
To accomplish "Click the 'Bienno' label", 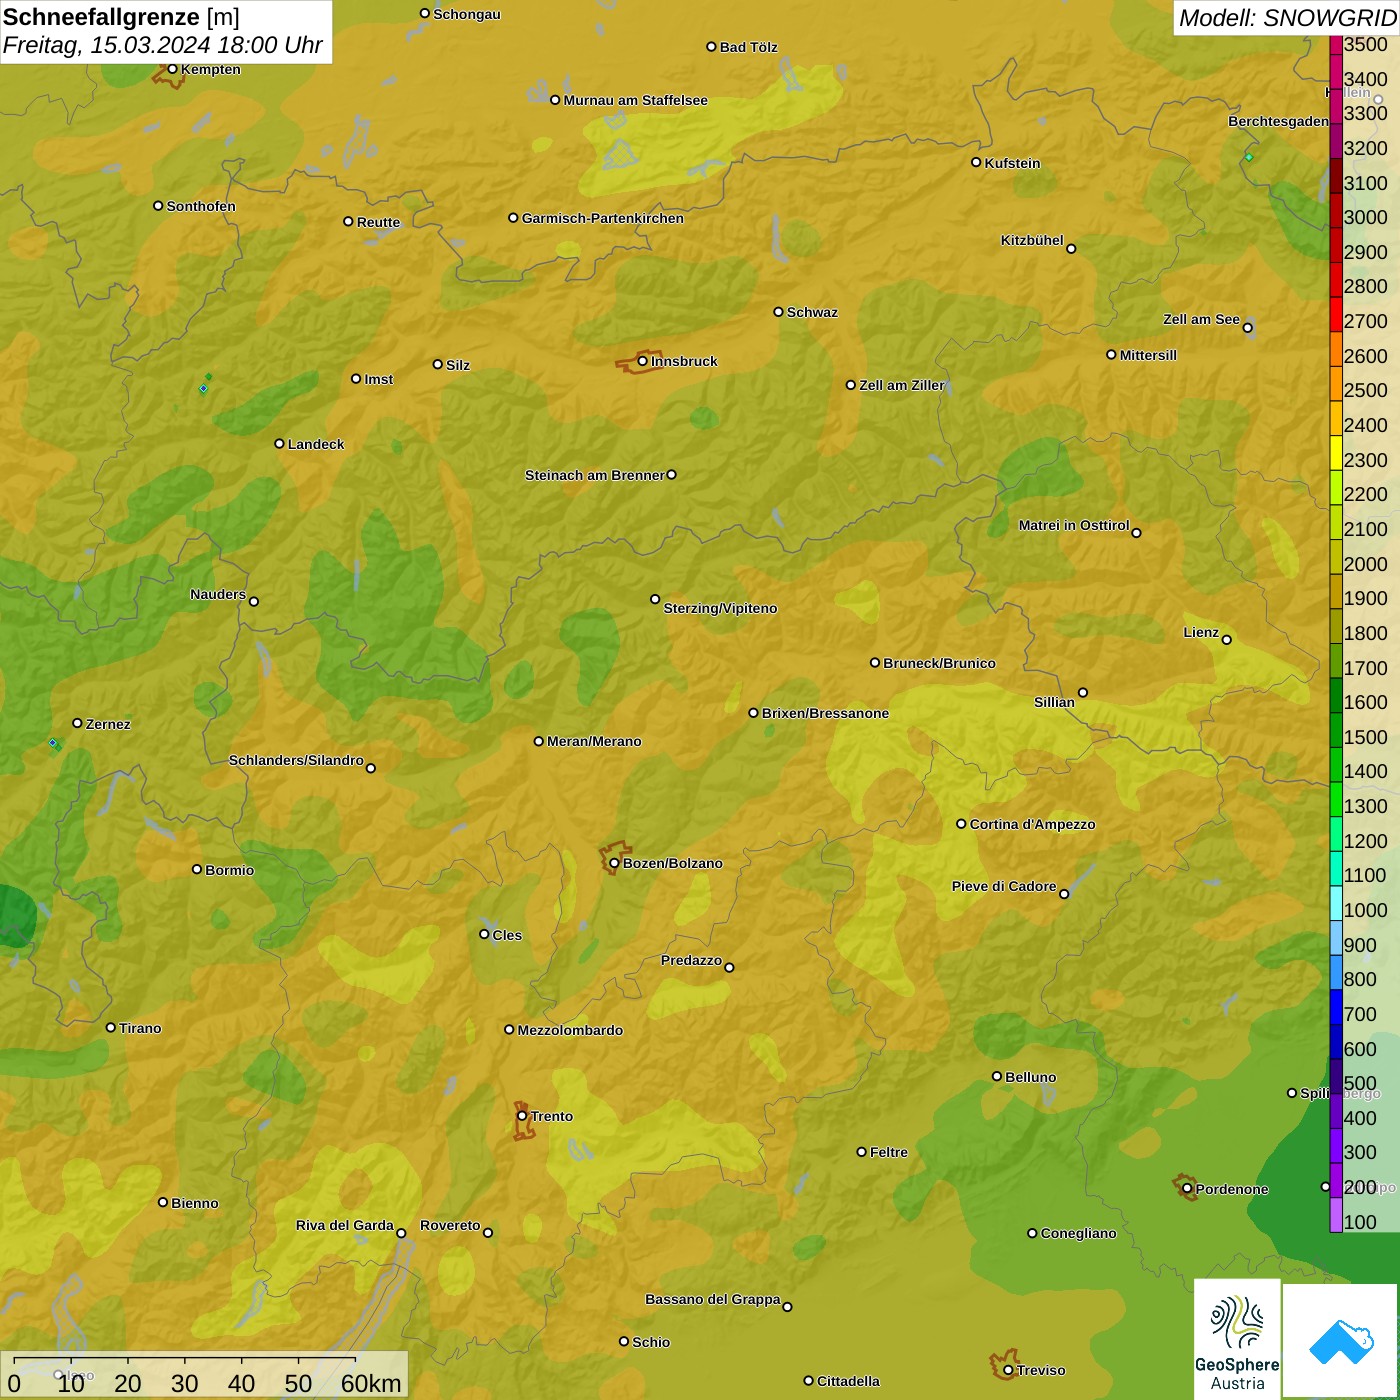I will [195, 1203].
